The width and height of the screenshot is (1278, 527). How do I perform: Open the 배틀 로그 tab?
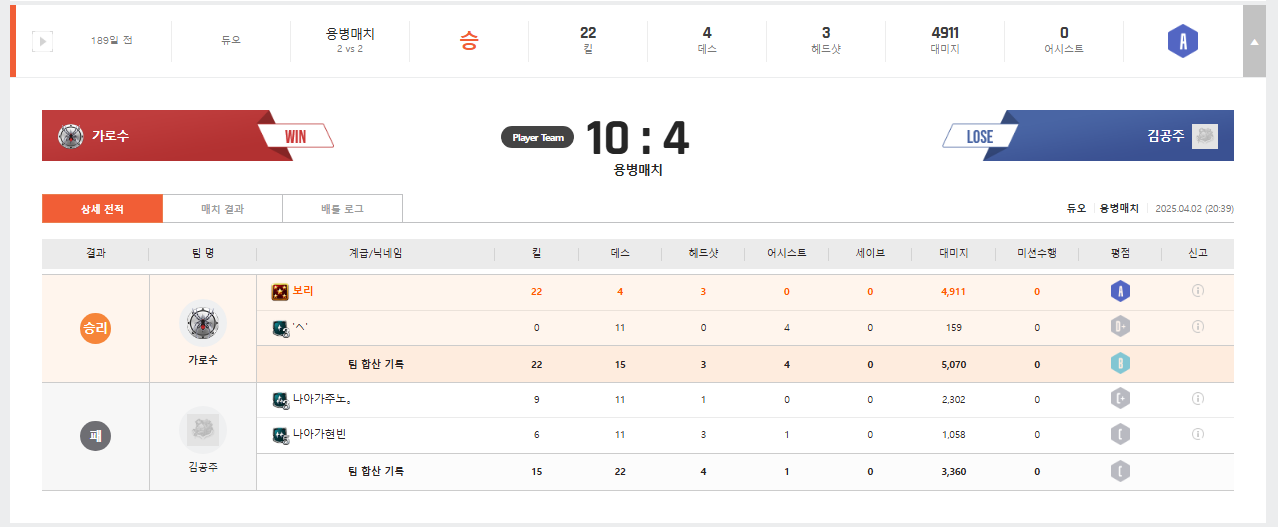342,209
